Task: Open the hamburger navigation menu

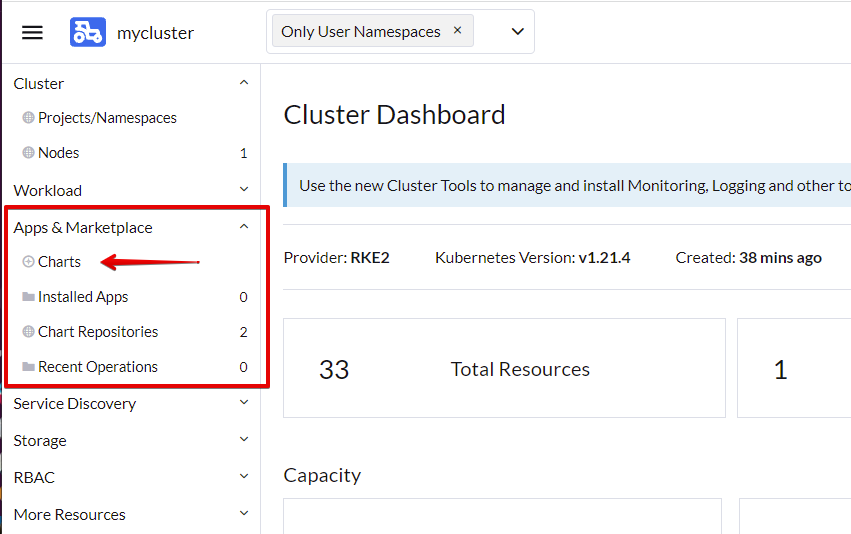Action: pos(32,33)
